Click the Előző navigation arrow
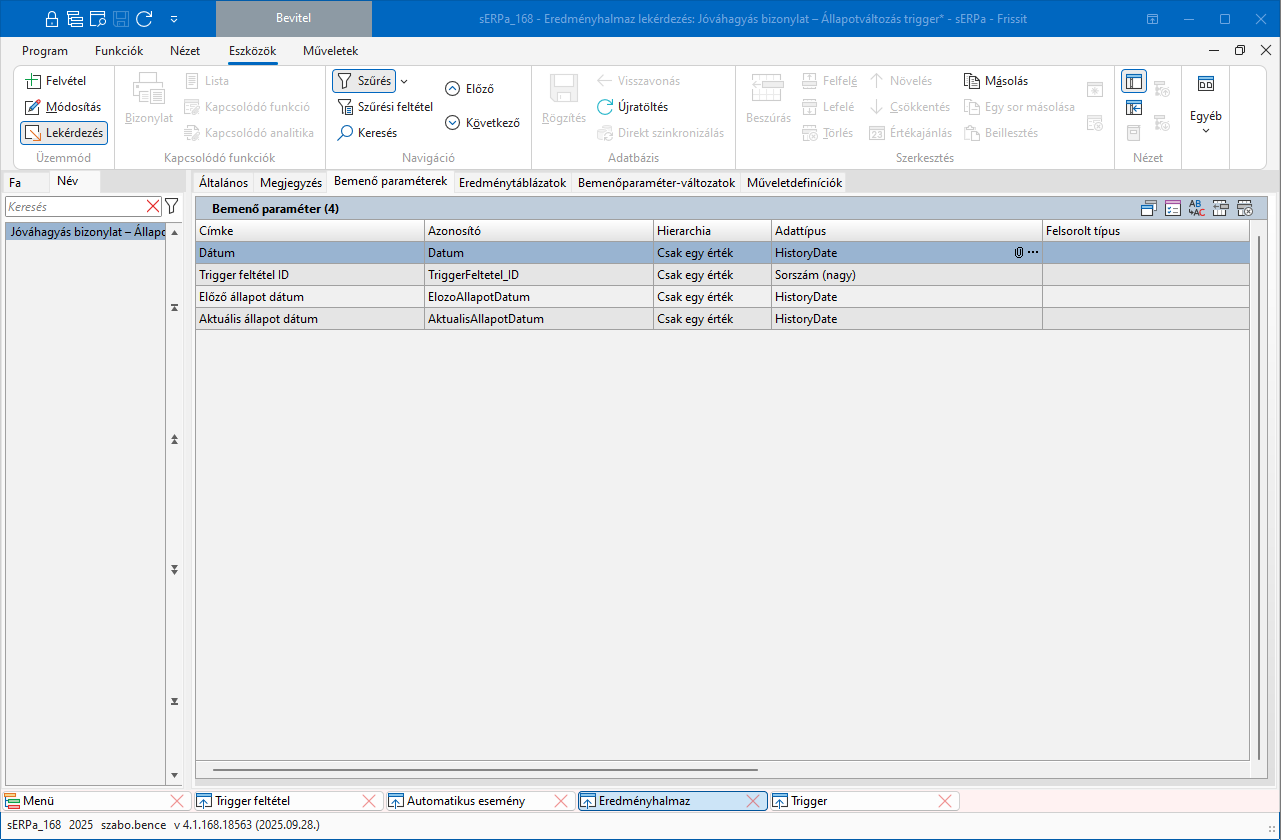 452,89
